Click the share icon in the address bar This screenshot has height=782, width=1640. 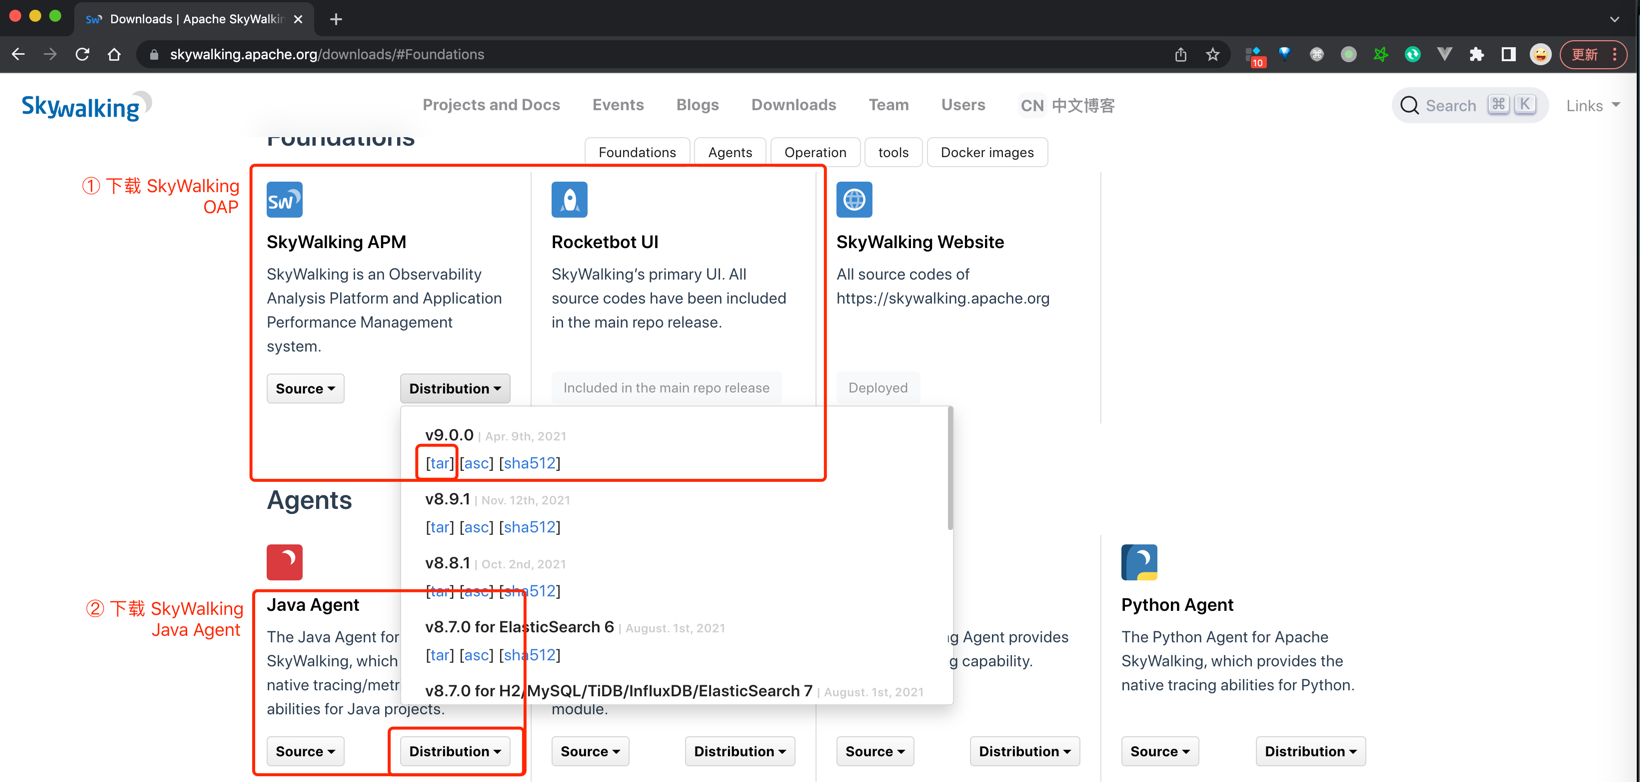click(x=1181, y=54)
